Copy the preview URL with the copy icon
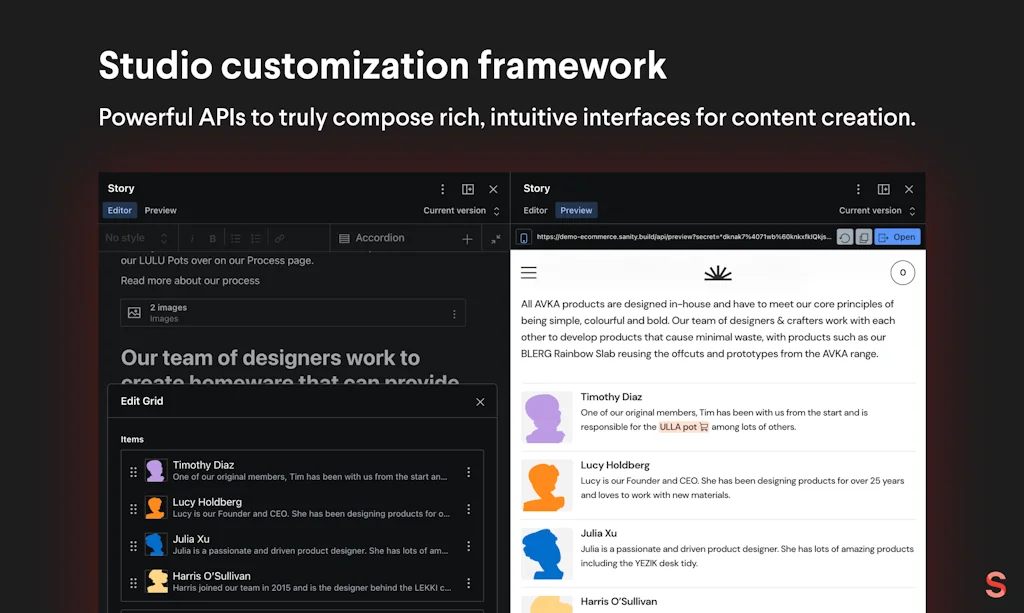The image size is (1024, 613). pos(864,237)
